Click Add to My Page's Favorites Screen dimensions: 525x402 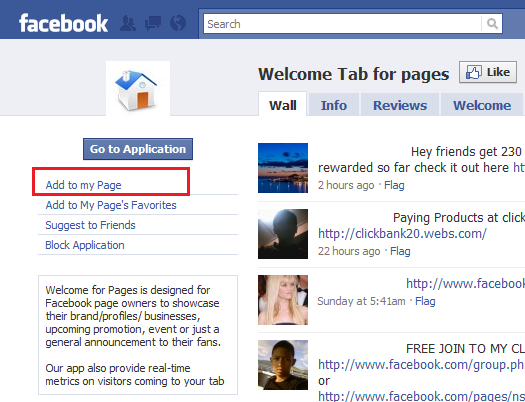click(x=111, y=205)
